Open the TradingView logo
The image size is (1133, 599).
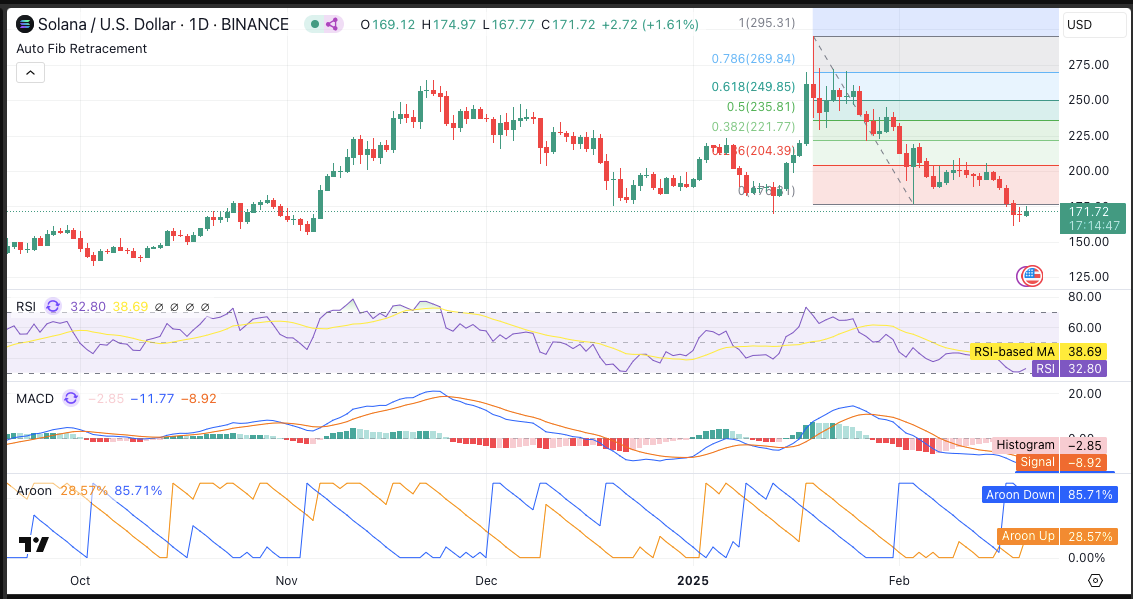(x=33, y=545)
